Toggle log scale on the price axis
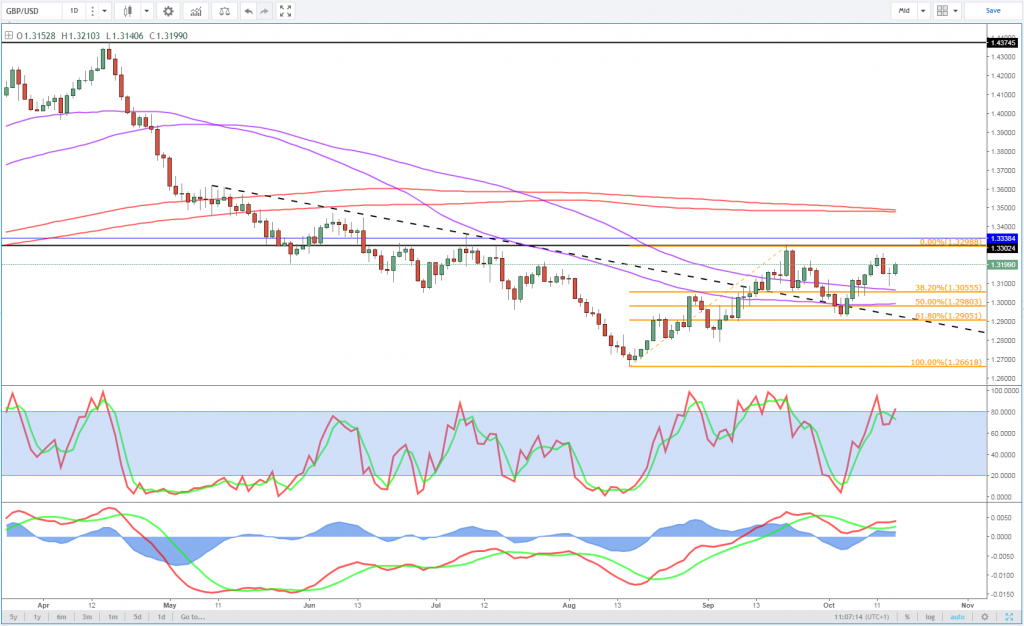The width and height of the screenshot is (1024, 626). [930, 617]
